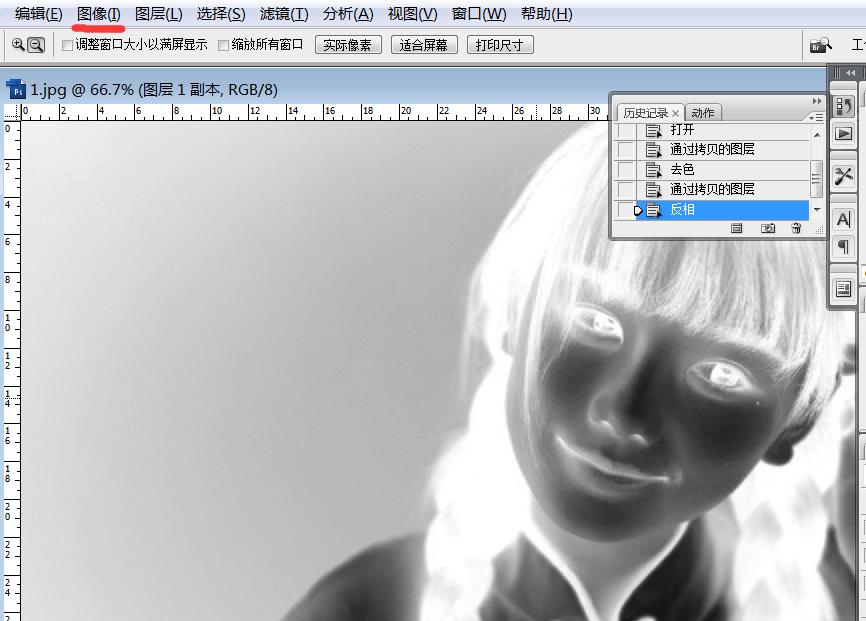Click the 适合屏幕 button
This screenshot has height=621, width=866.
424,45
